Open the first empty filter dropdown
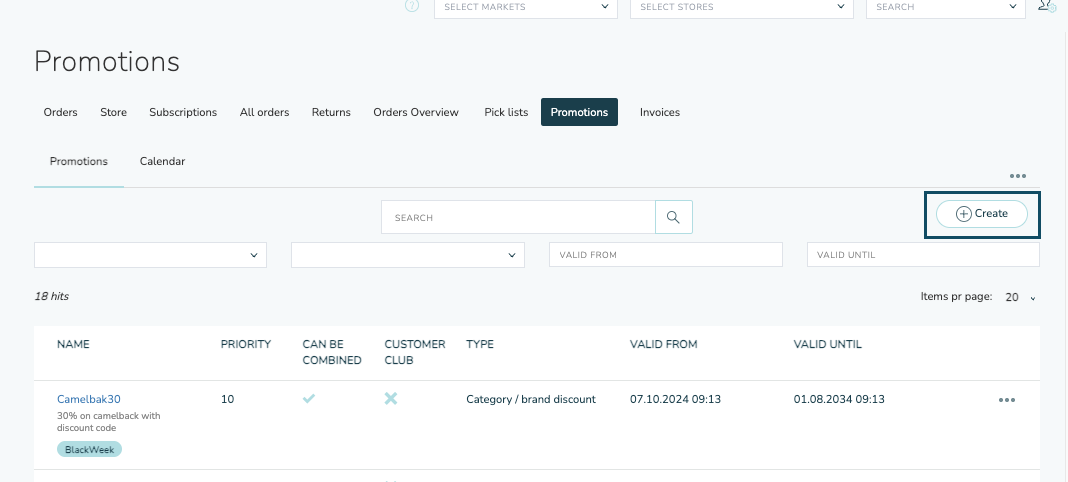This screenshot has width=1068, height=482. [150, 255]
